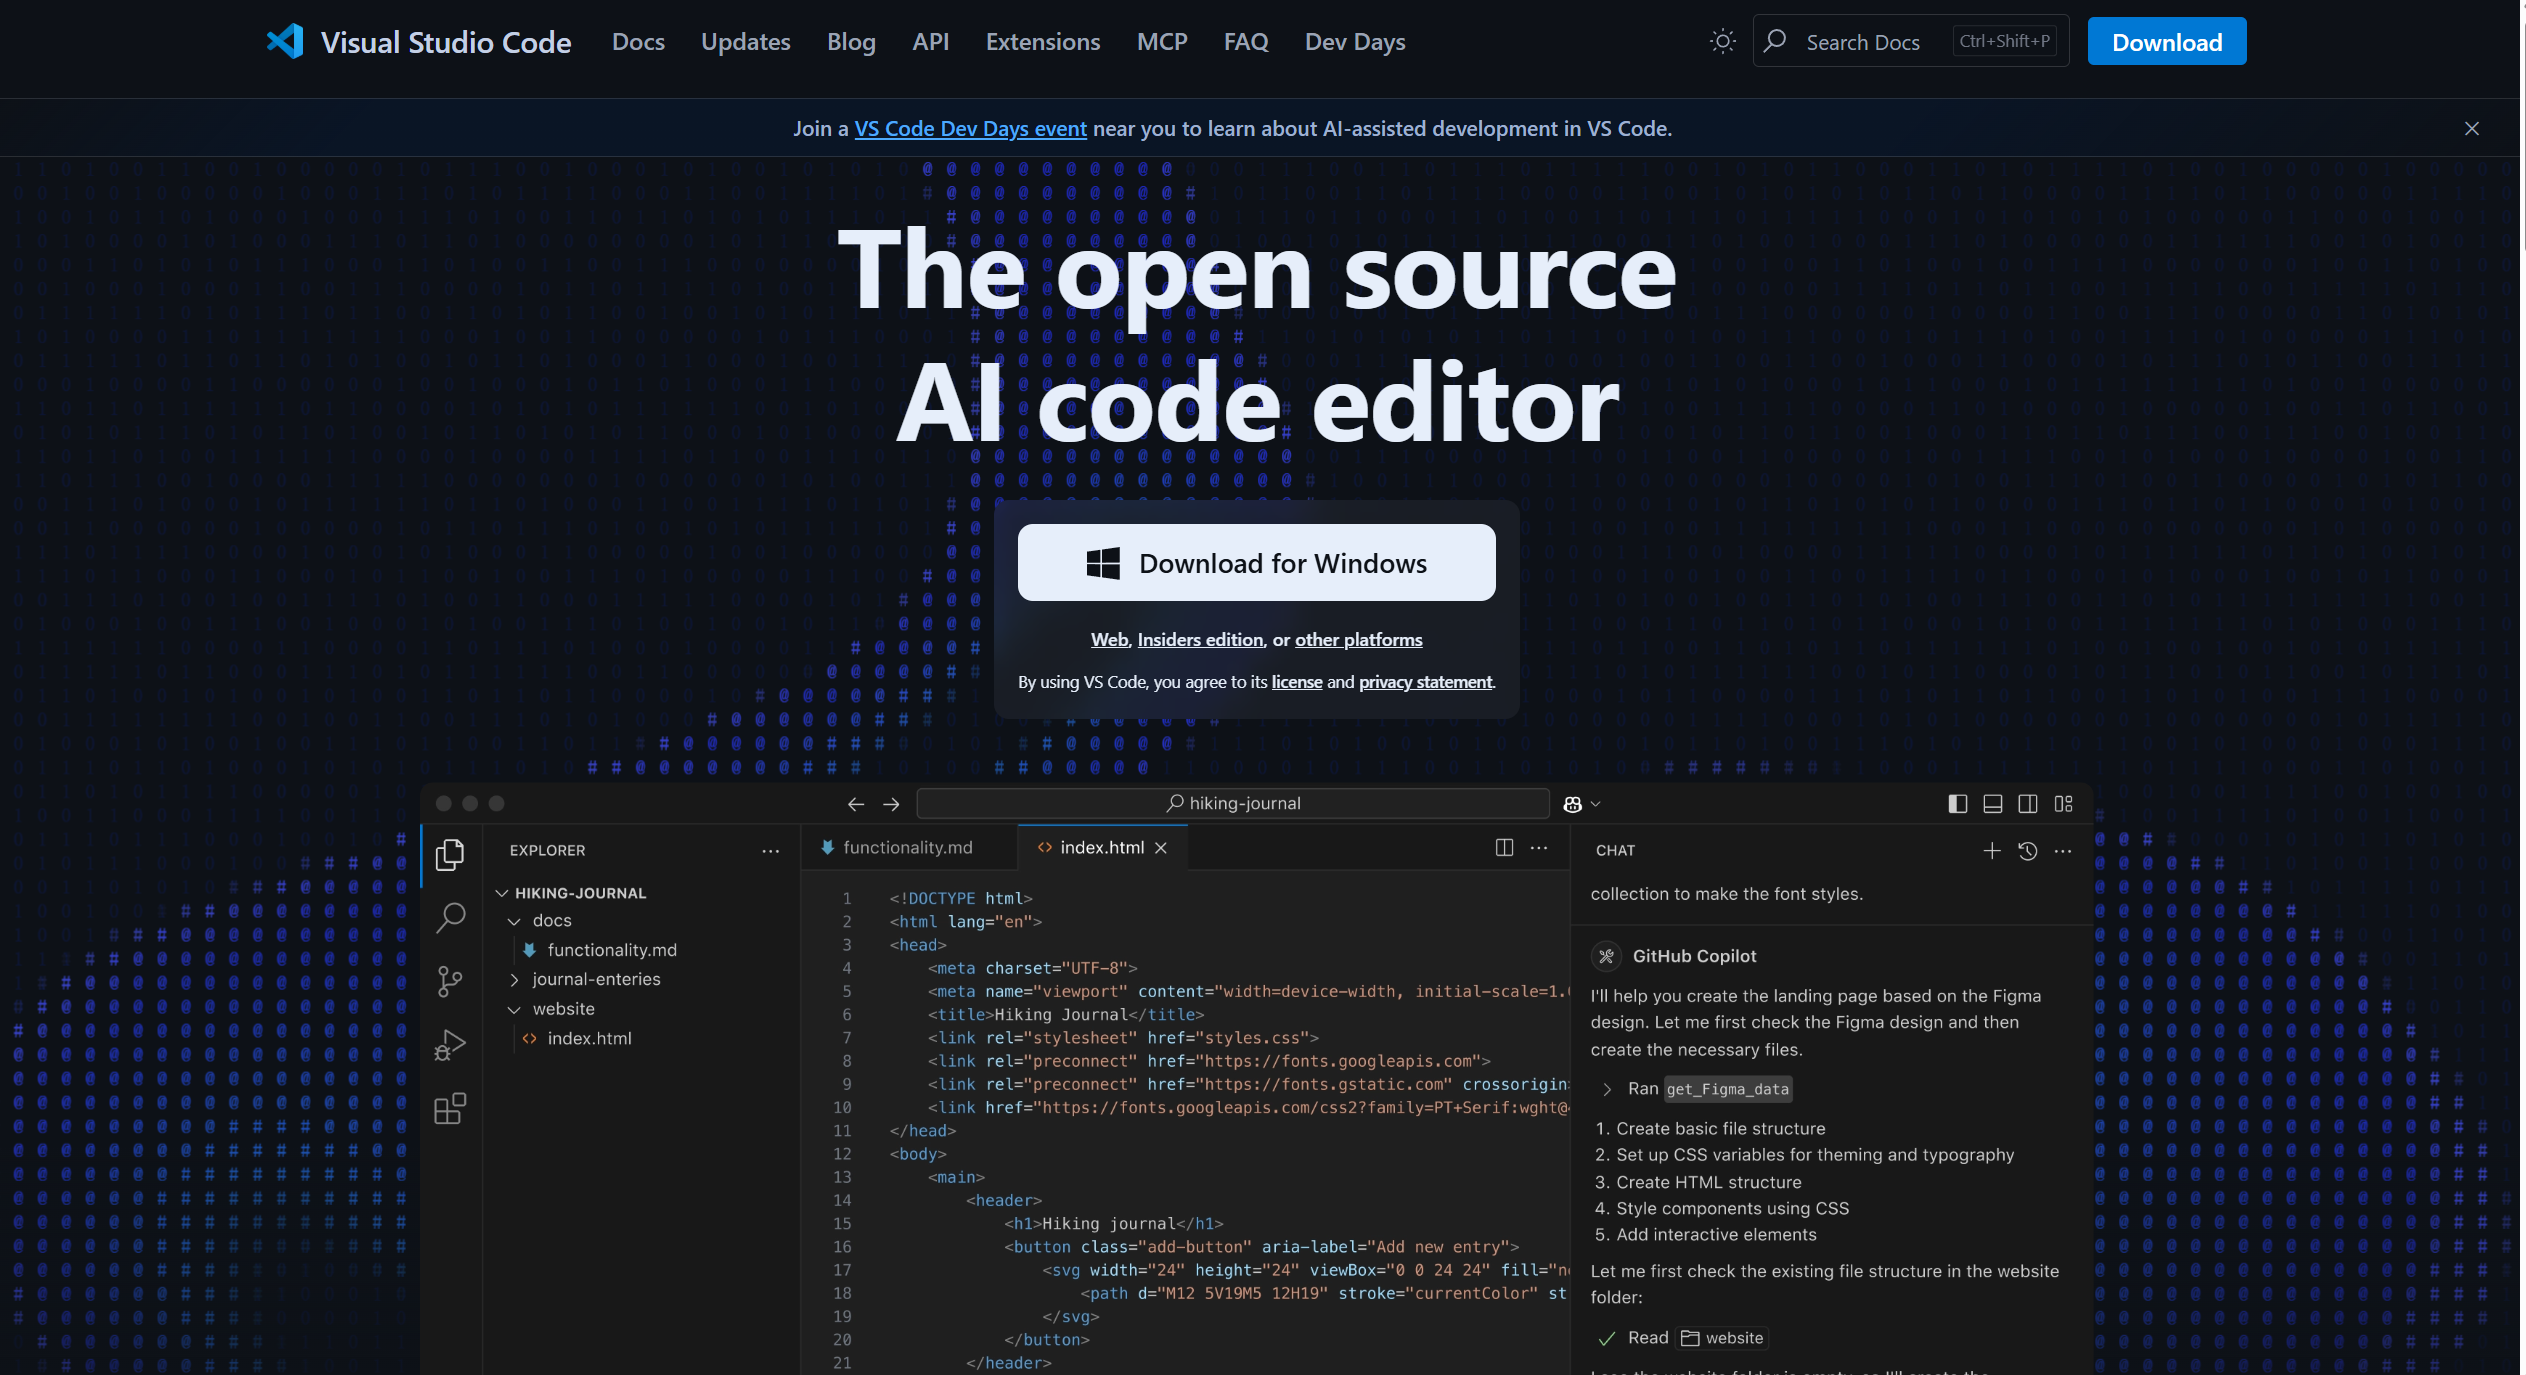Click the split editor icon

[x=1504, y=848]
